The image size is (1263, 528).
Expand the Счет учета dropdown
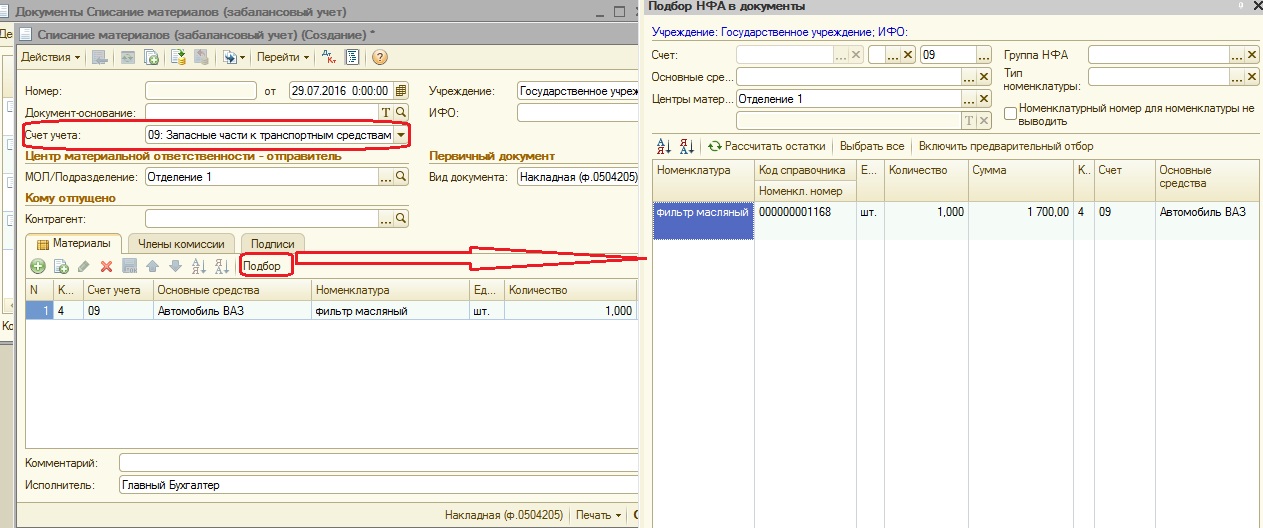tap(401, 134)
